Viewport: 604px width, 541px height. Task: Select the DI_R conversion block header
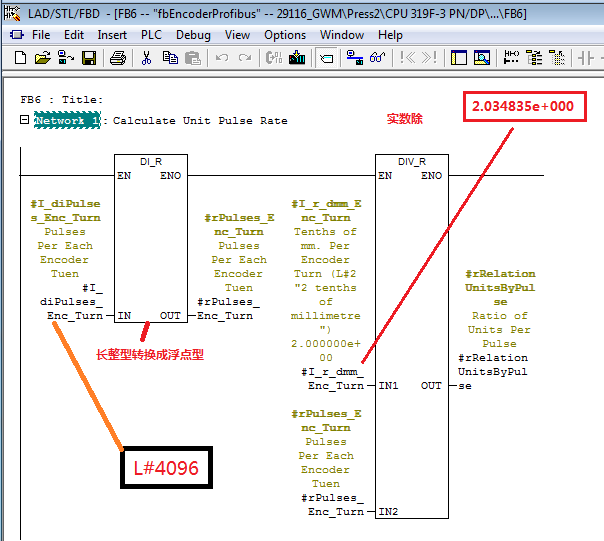pyautogui.click(x=150, y=161)
